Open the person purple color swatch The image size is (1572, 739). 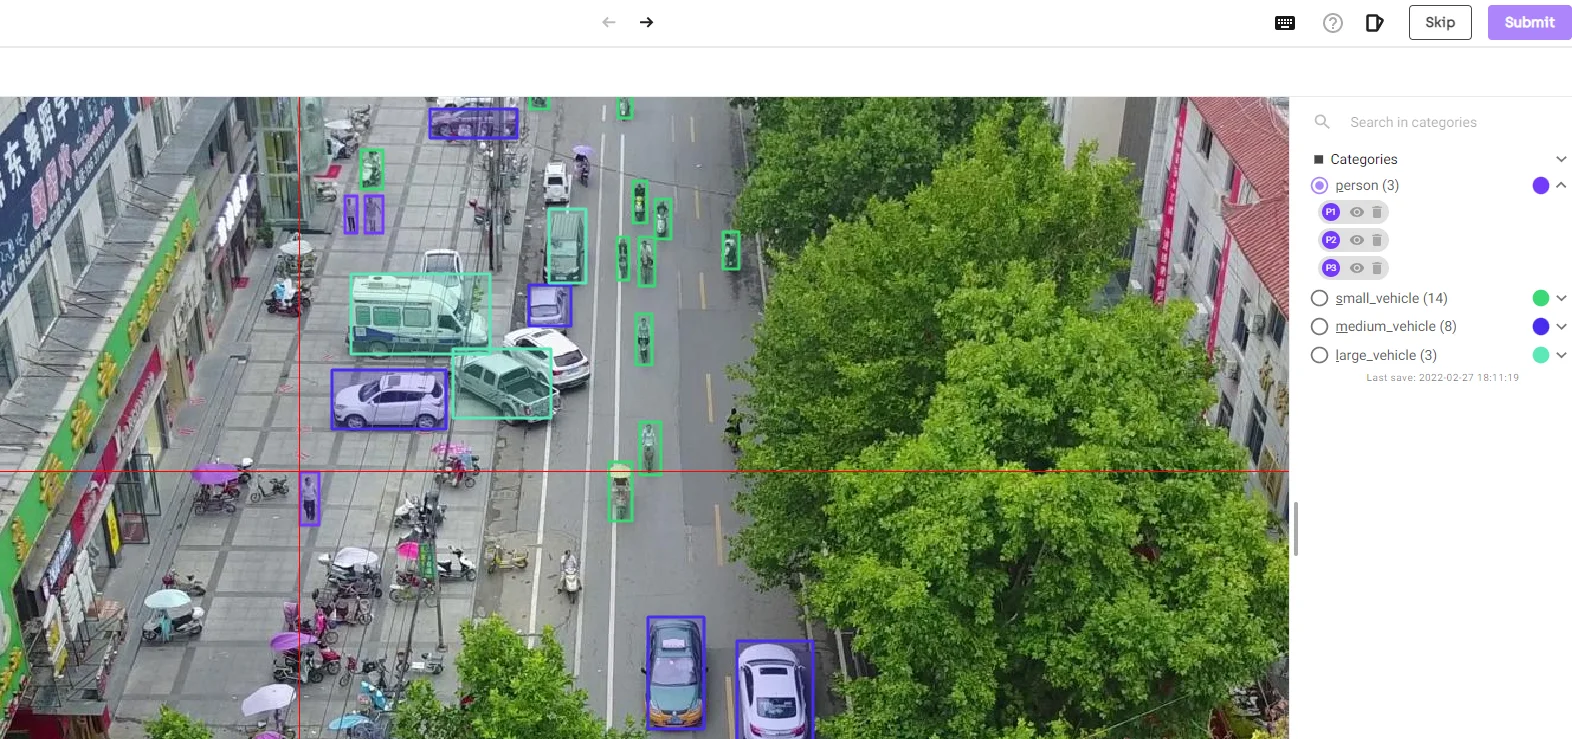tap(1541, 185)
